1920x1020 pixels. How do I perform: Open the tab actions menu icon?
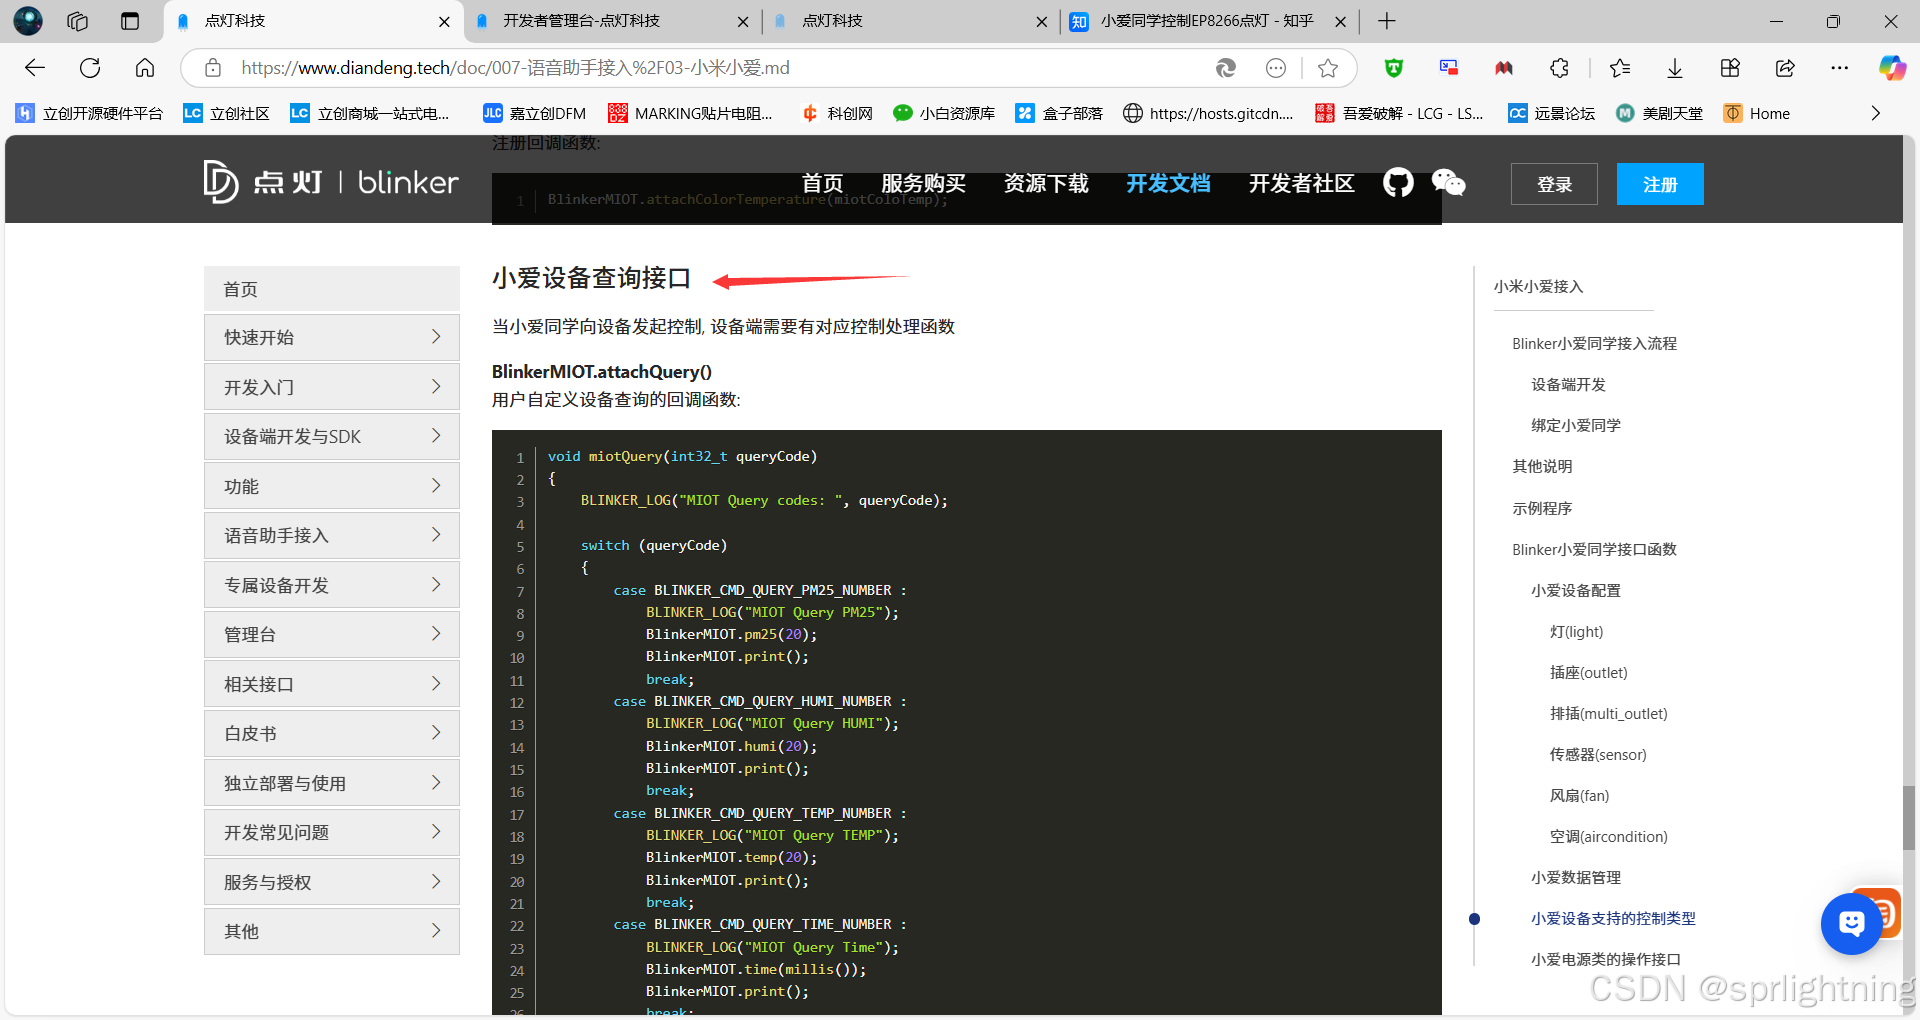point(78,21)
